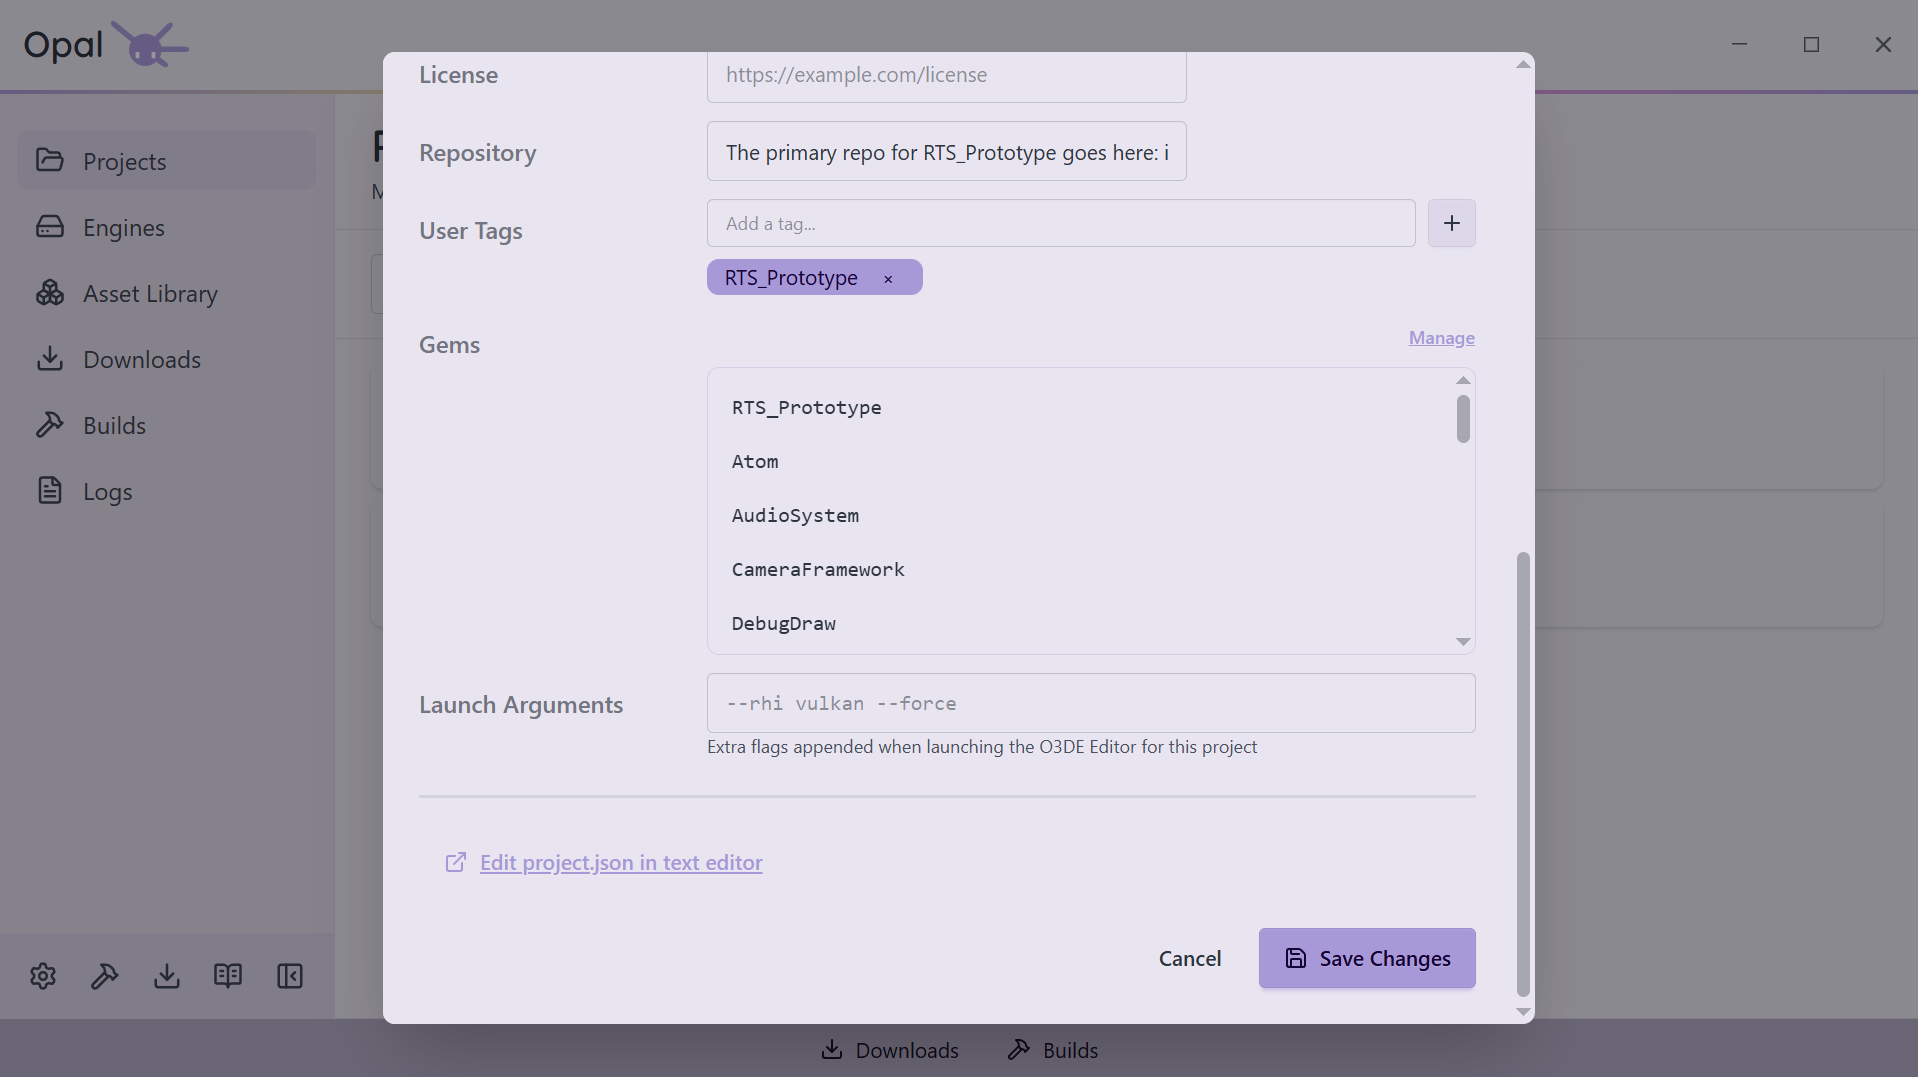Click the Opal logo
This screenshot has height=1077, width=1918.
point(106,44)
